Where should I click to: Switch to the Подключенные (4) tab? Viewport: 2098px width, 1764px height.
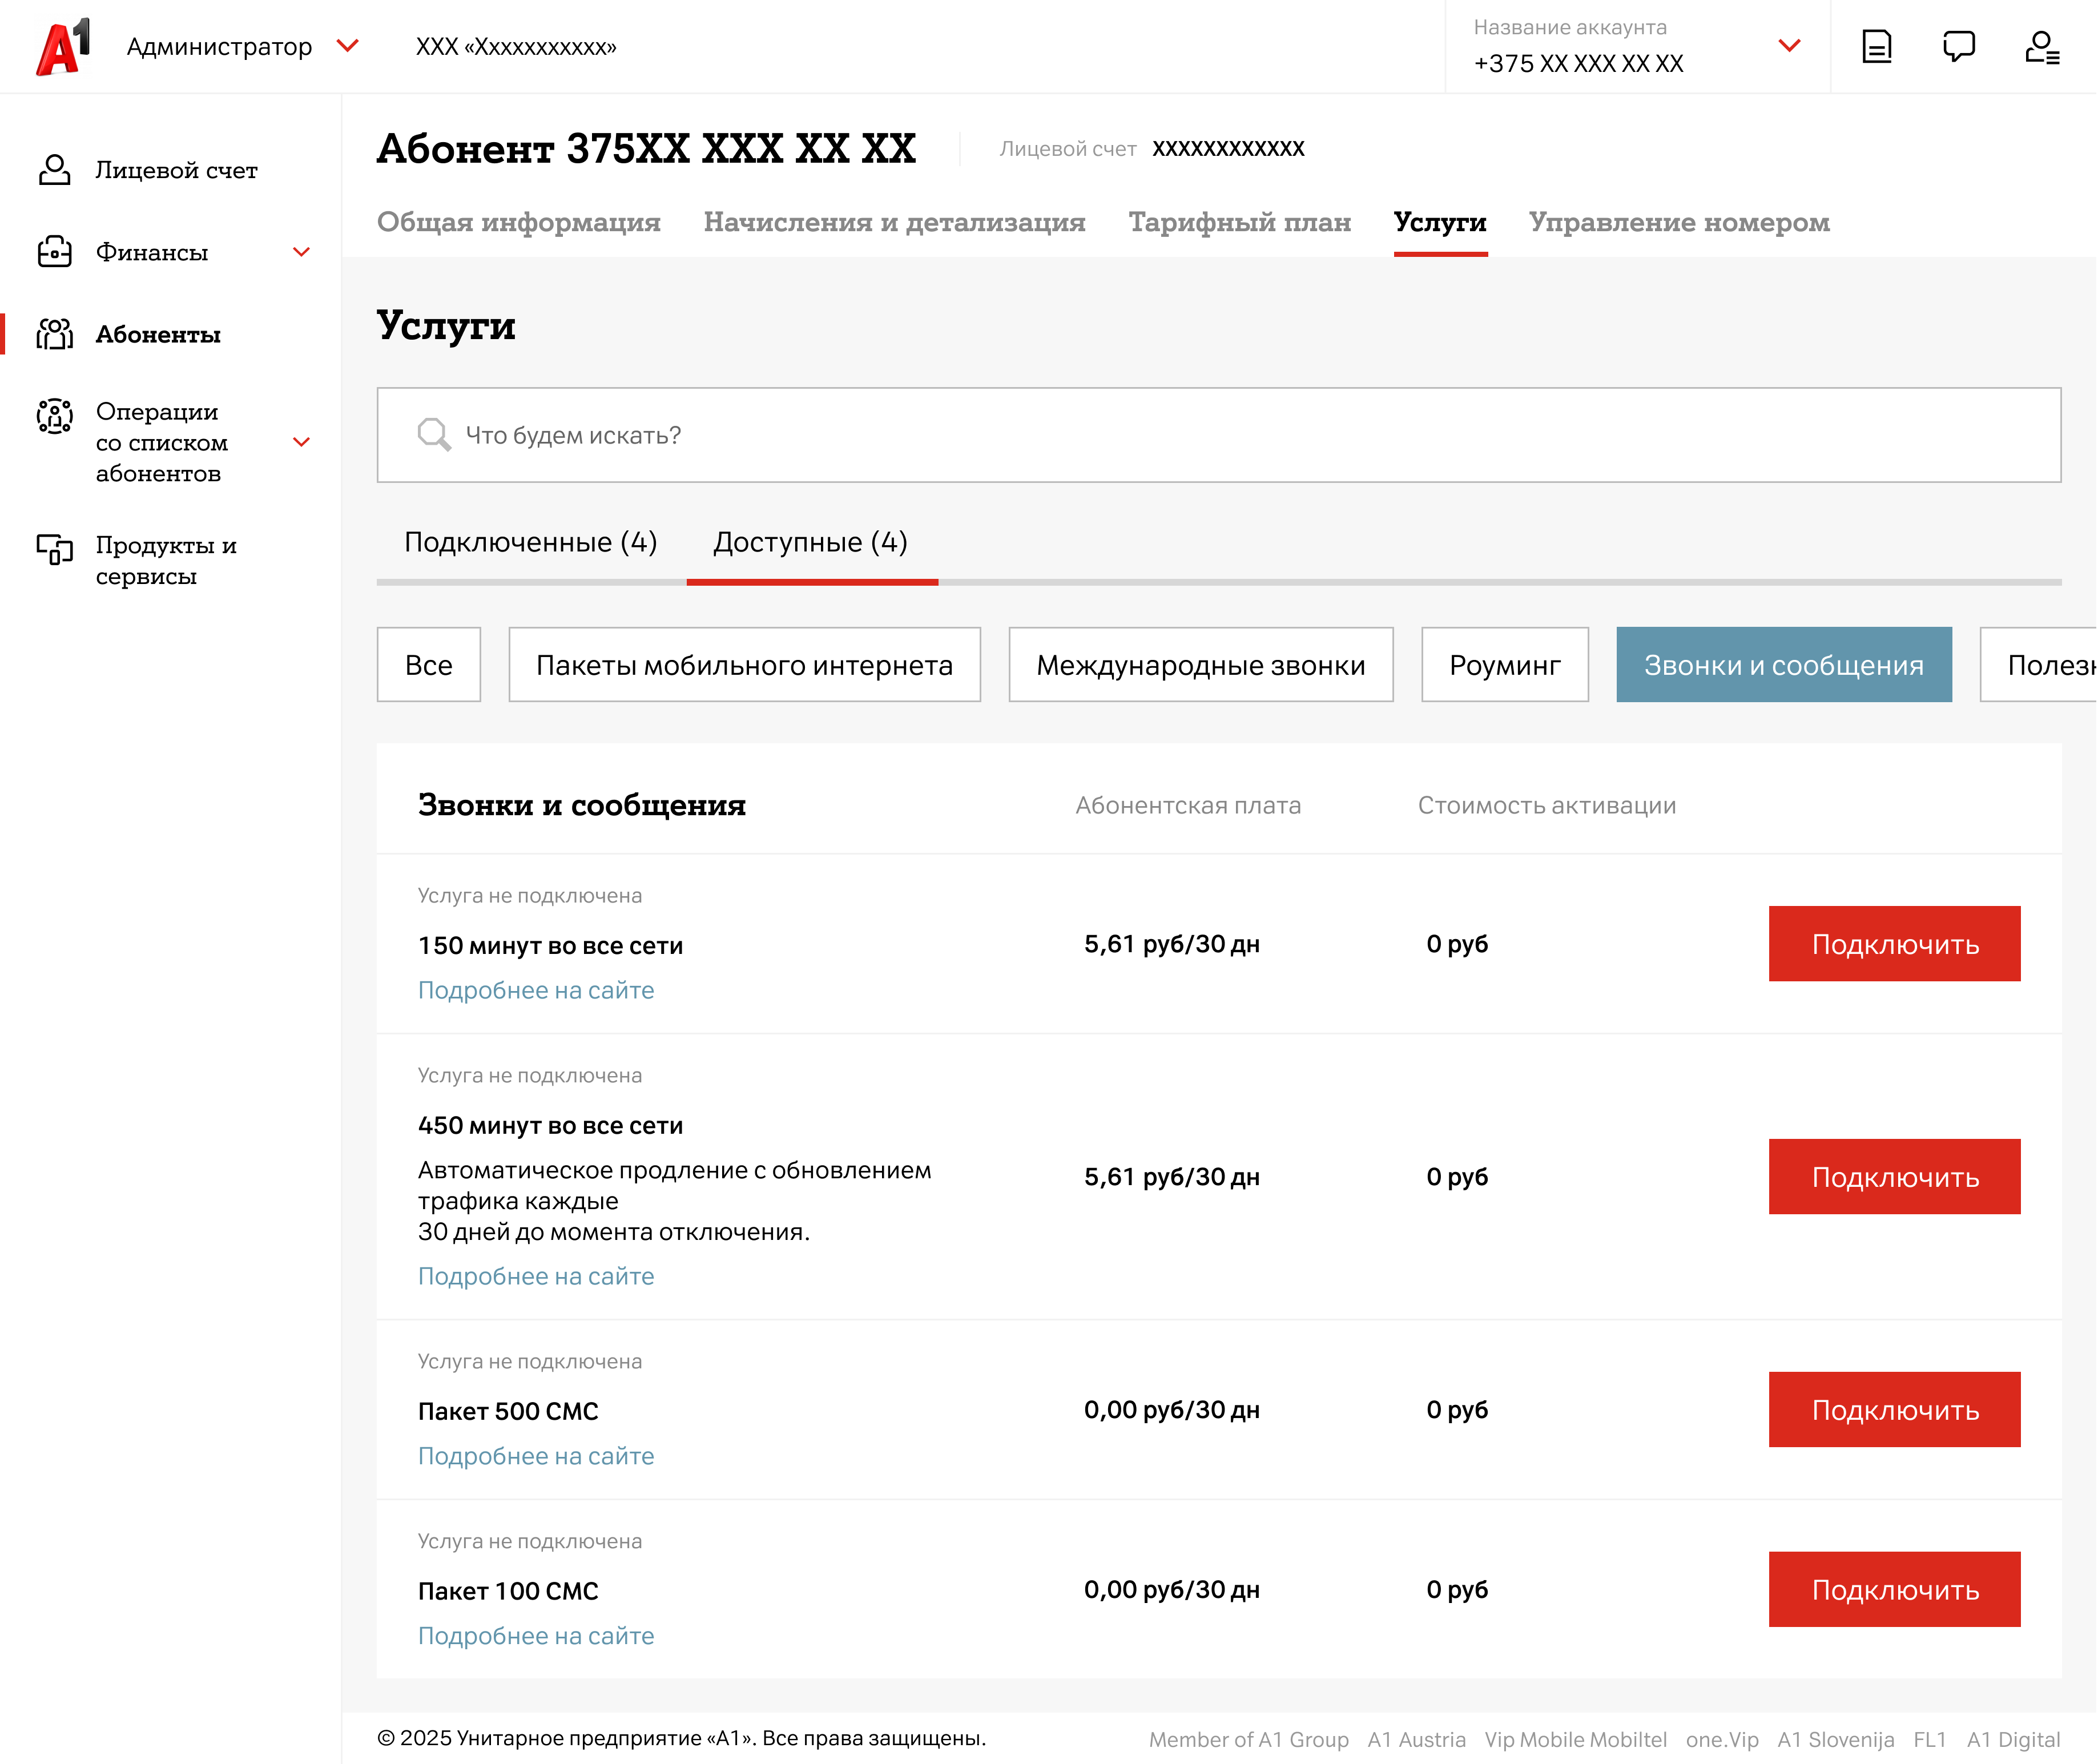tap(530, 542)
